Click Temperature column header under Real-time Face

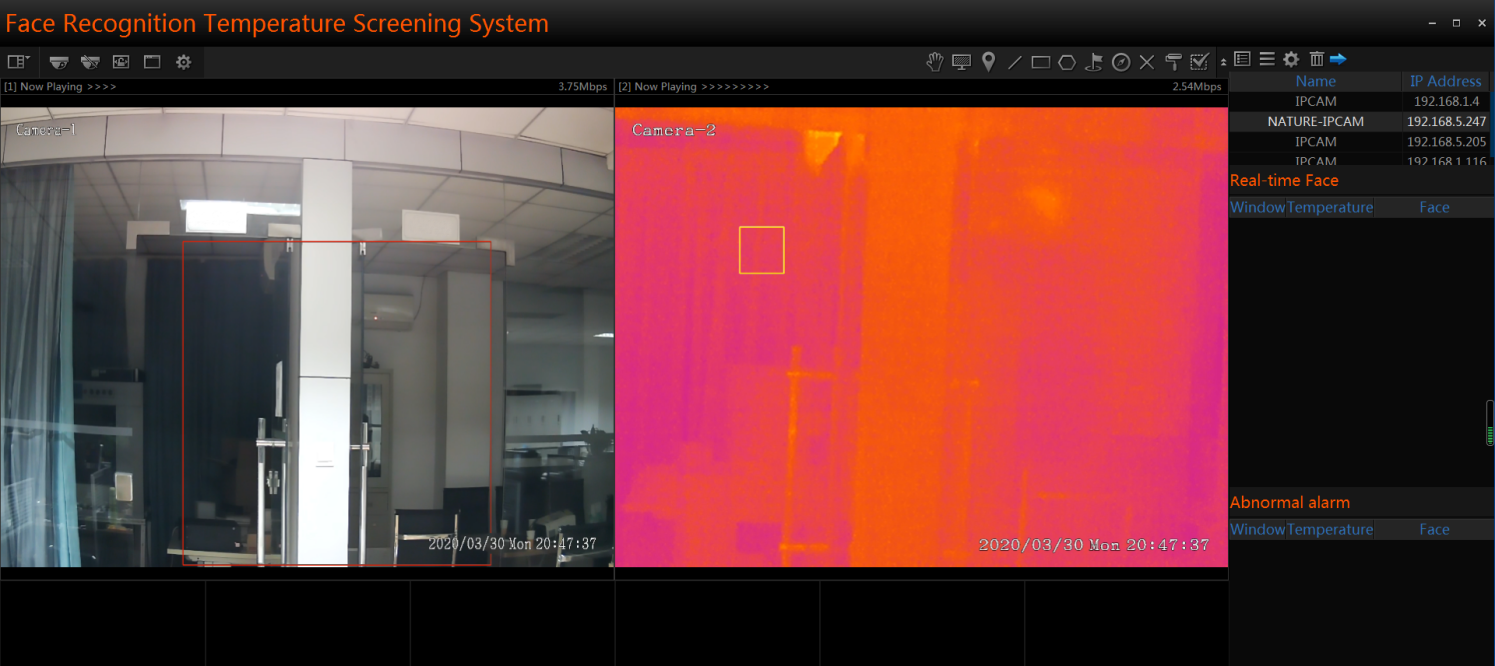click(1330, 207)
